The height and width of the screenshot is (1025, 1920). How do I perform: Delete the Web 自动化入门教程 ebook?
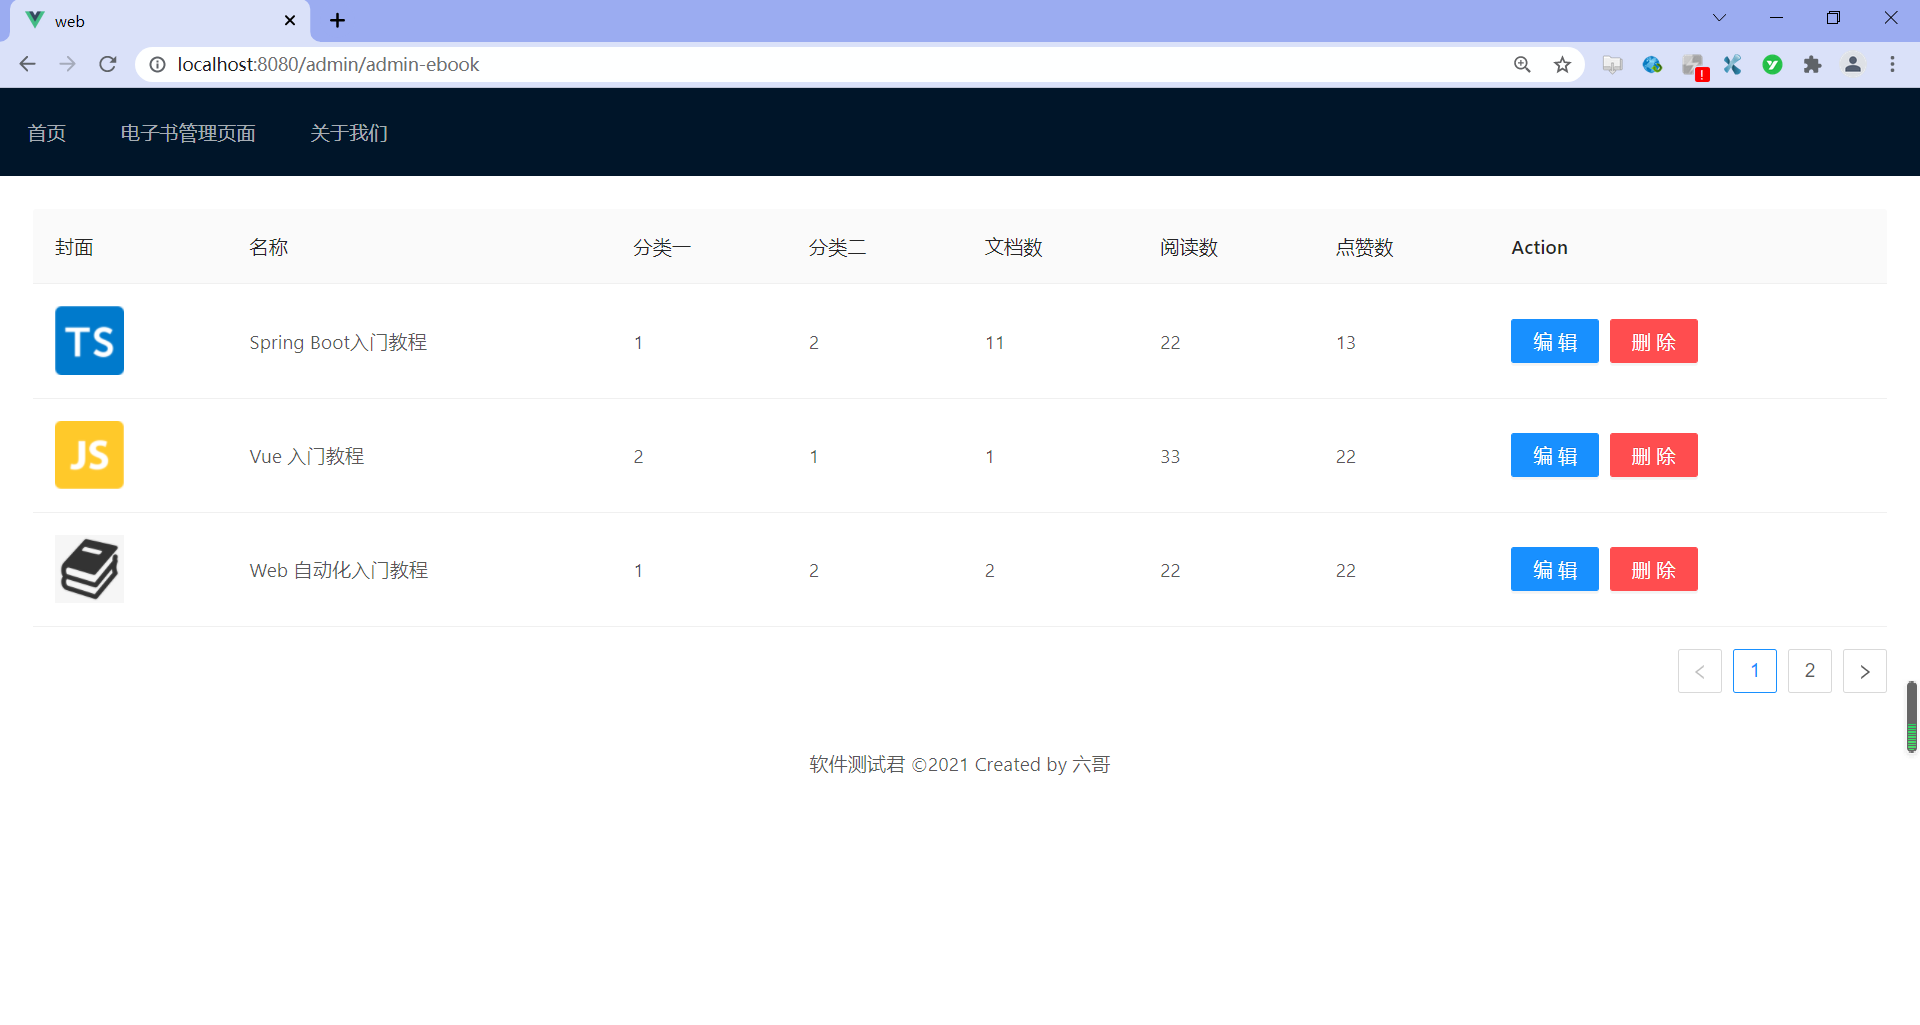tap(1653, 569)
